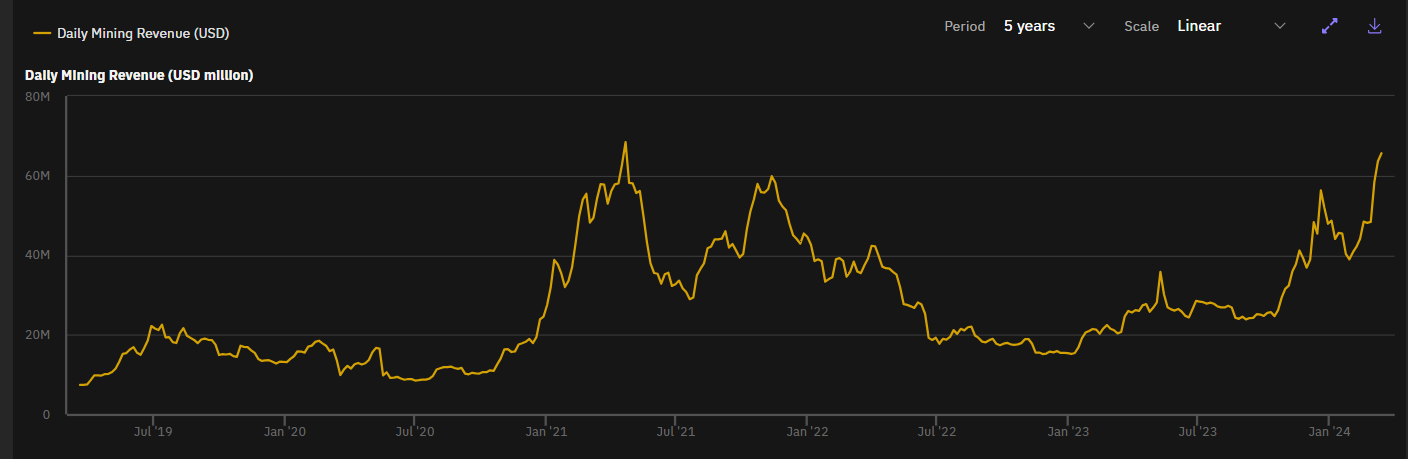Viewport: 1408px width, 459px height.
Task: Click the Jul '20 x-axis label
Action: point(415,432)
